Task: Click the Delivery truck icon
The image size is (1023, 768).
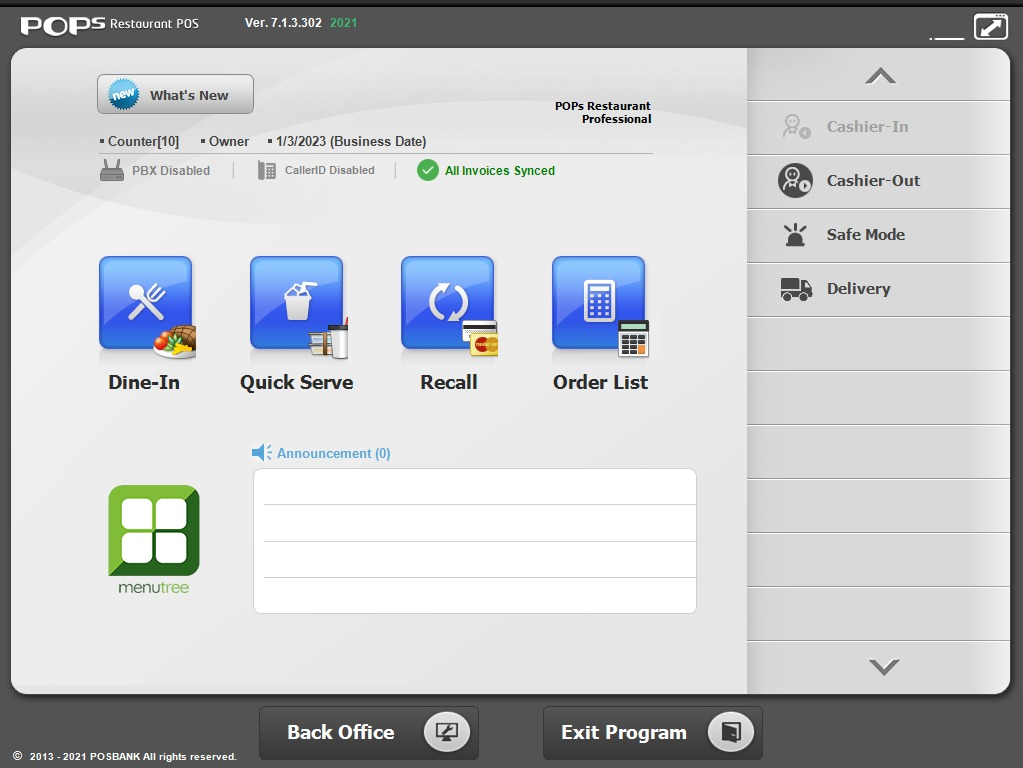Action: [x=796, y=289]
